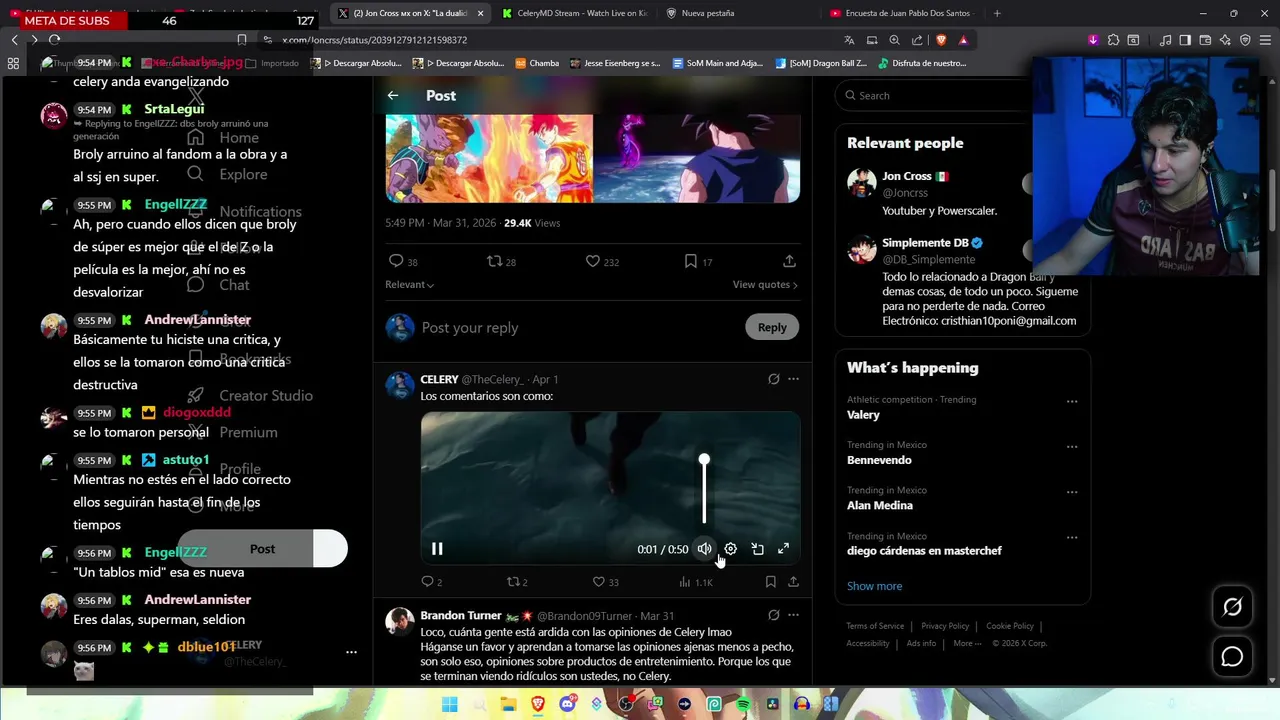Pause the CELERY video
The height and width of the screenshot is (720, 1280).
point(437,549)
